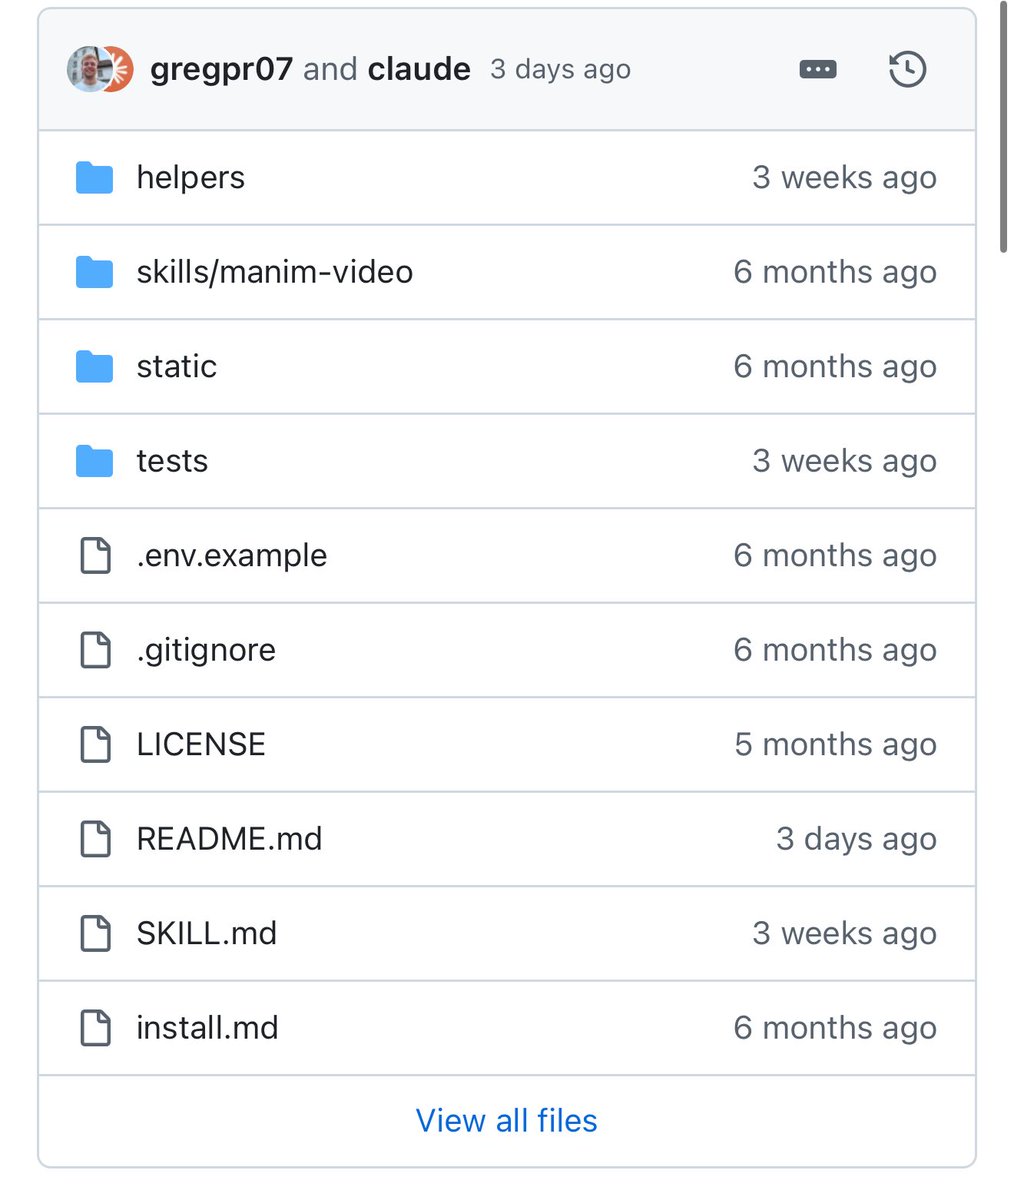Click '6 months ago' in install.md row
The image size is (1014, 1200).
pyautogui.click(x=835, y=1028)
